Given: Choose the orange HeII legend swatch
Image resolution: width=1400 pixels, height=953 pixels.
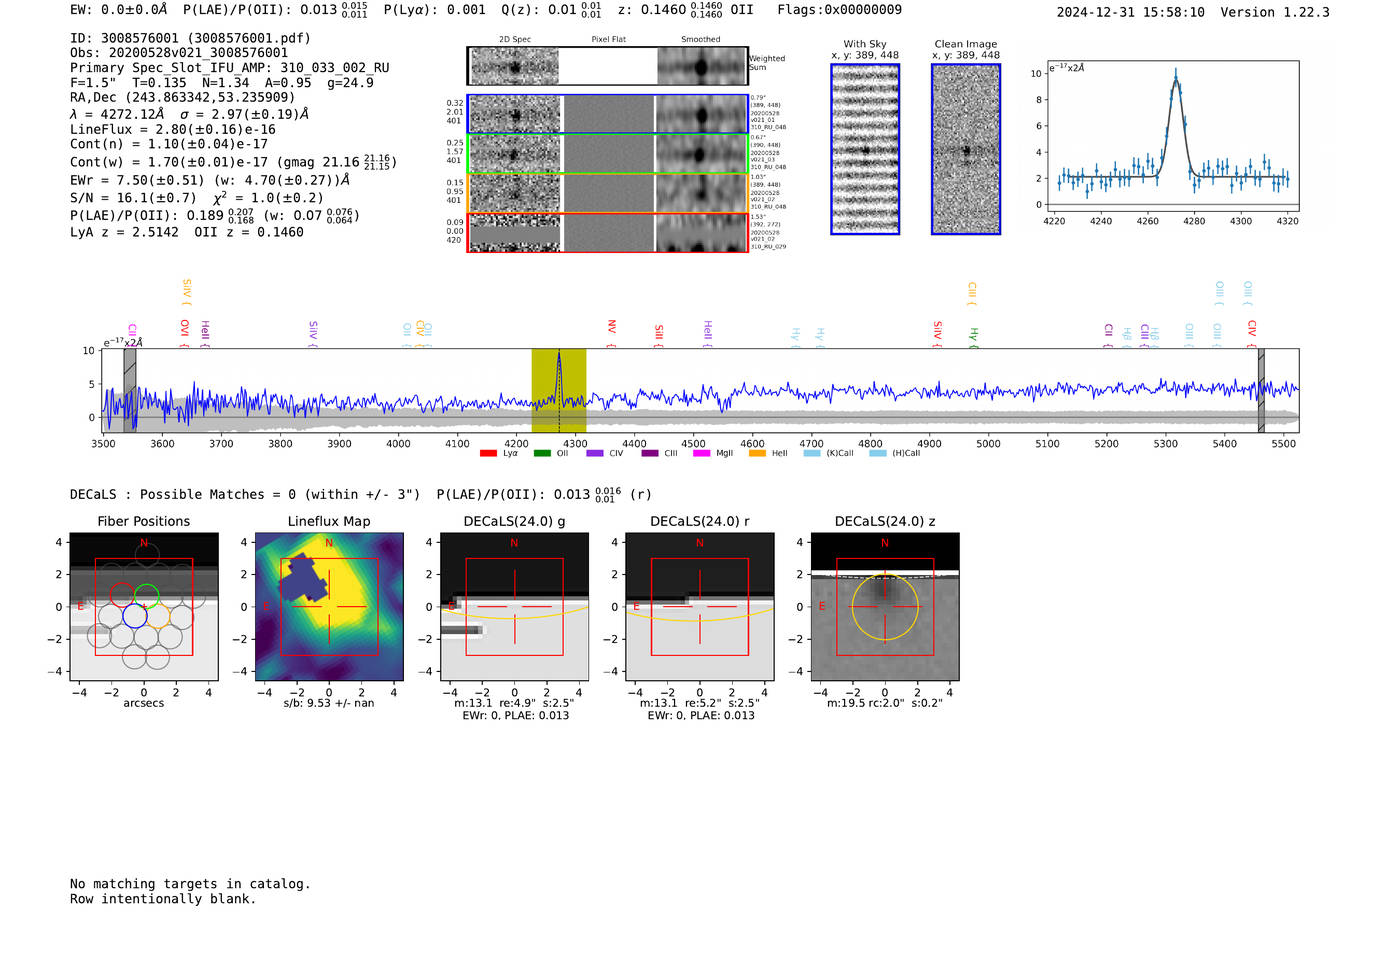Looking at the screenshot, I should click(x=757, y=454).
